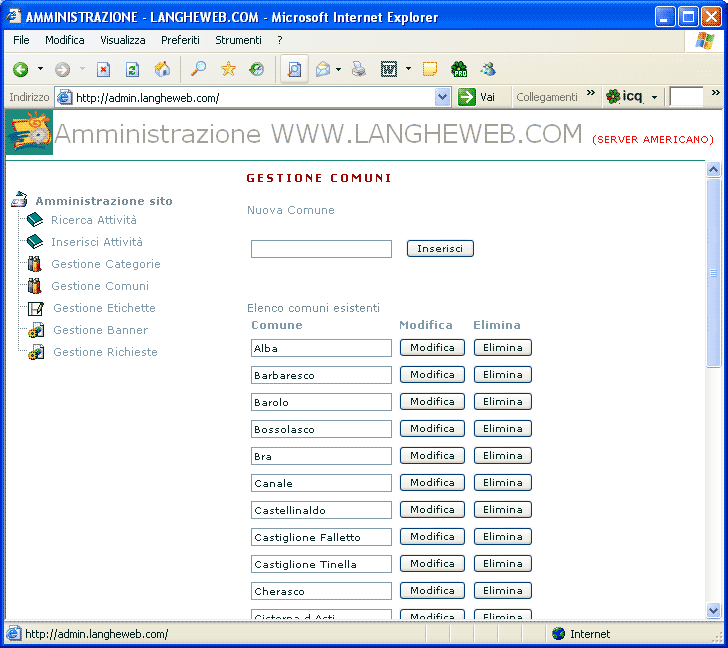Open the Modifica menu in the menu bar

(x=65, y=40)
